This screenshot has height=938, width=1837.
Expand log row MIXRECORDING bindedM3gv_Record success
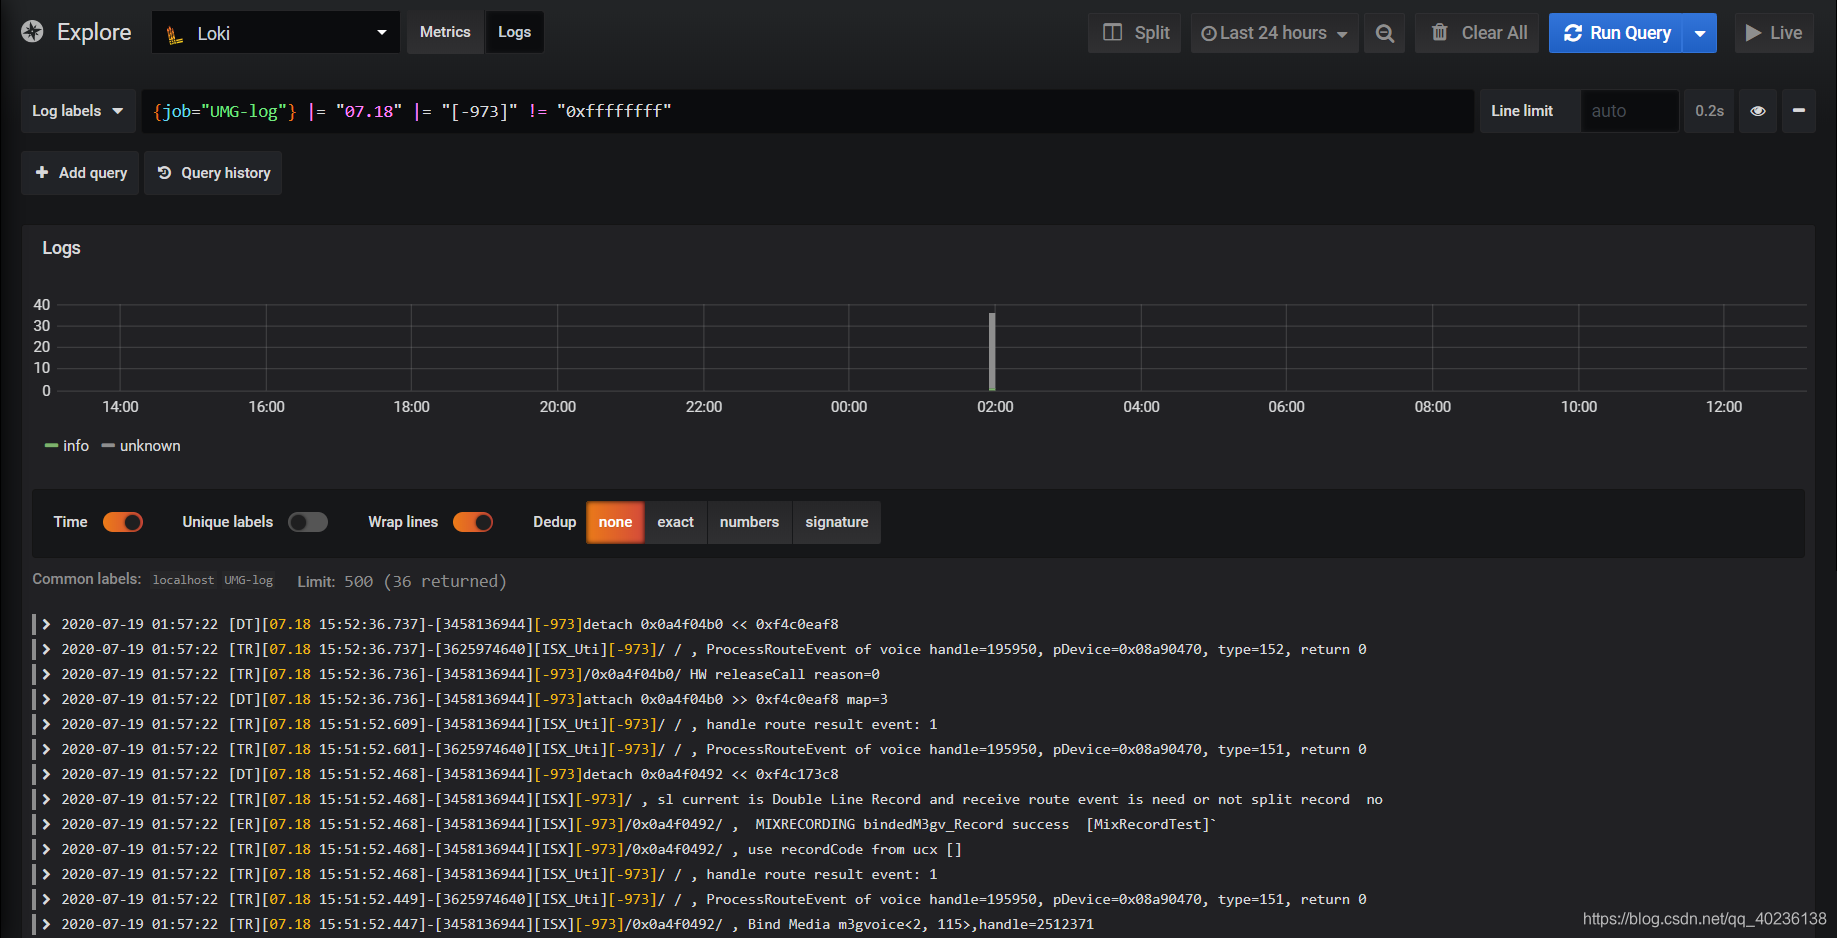coord(46,824)
